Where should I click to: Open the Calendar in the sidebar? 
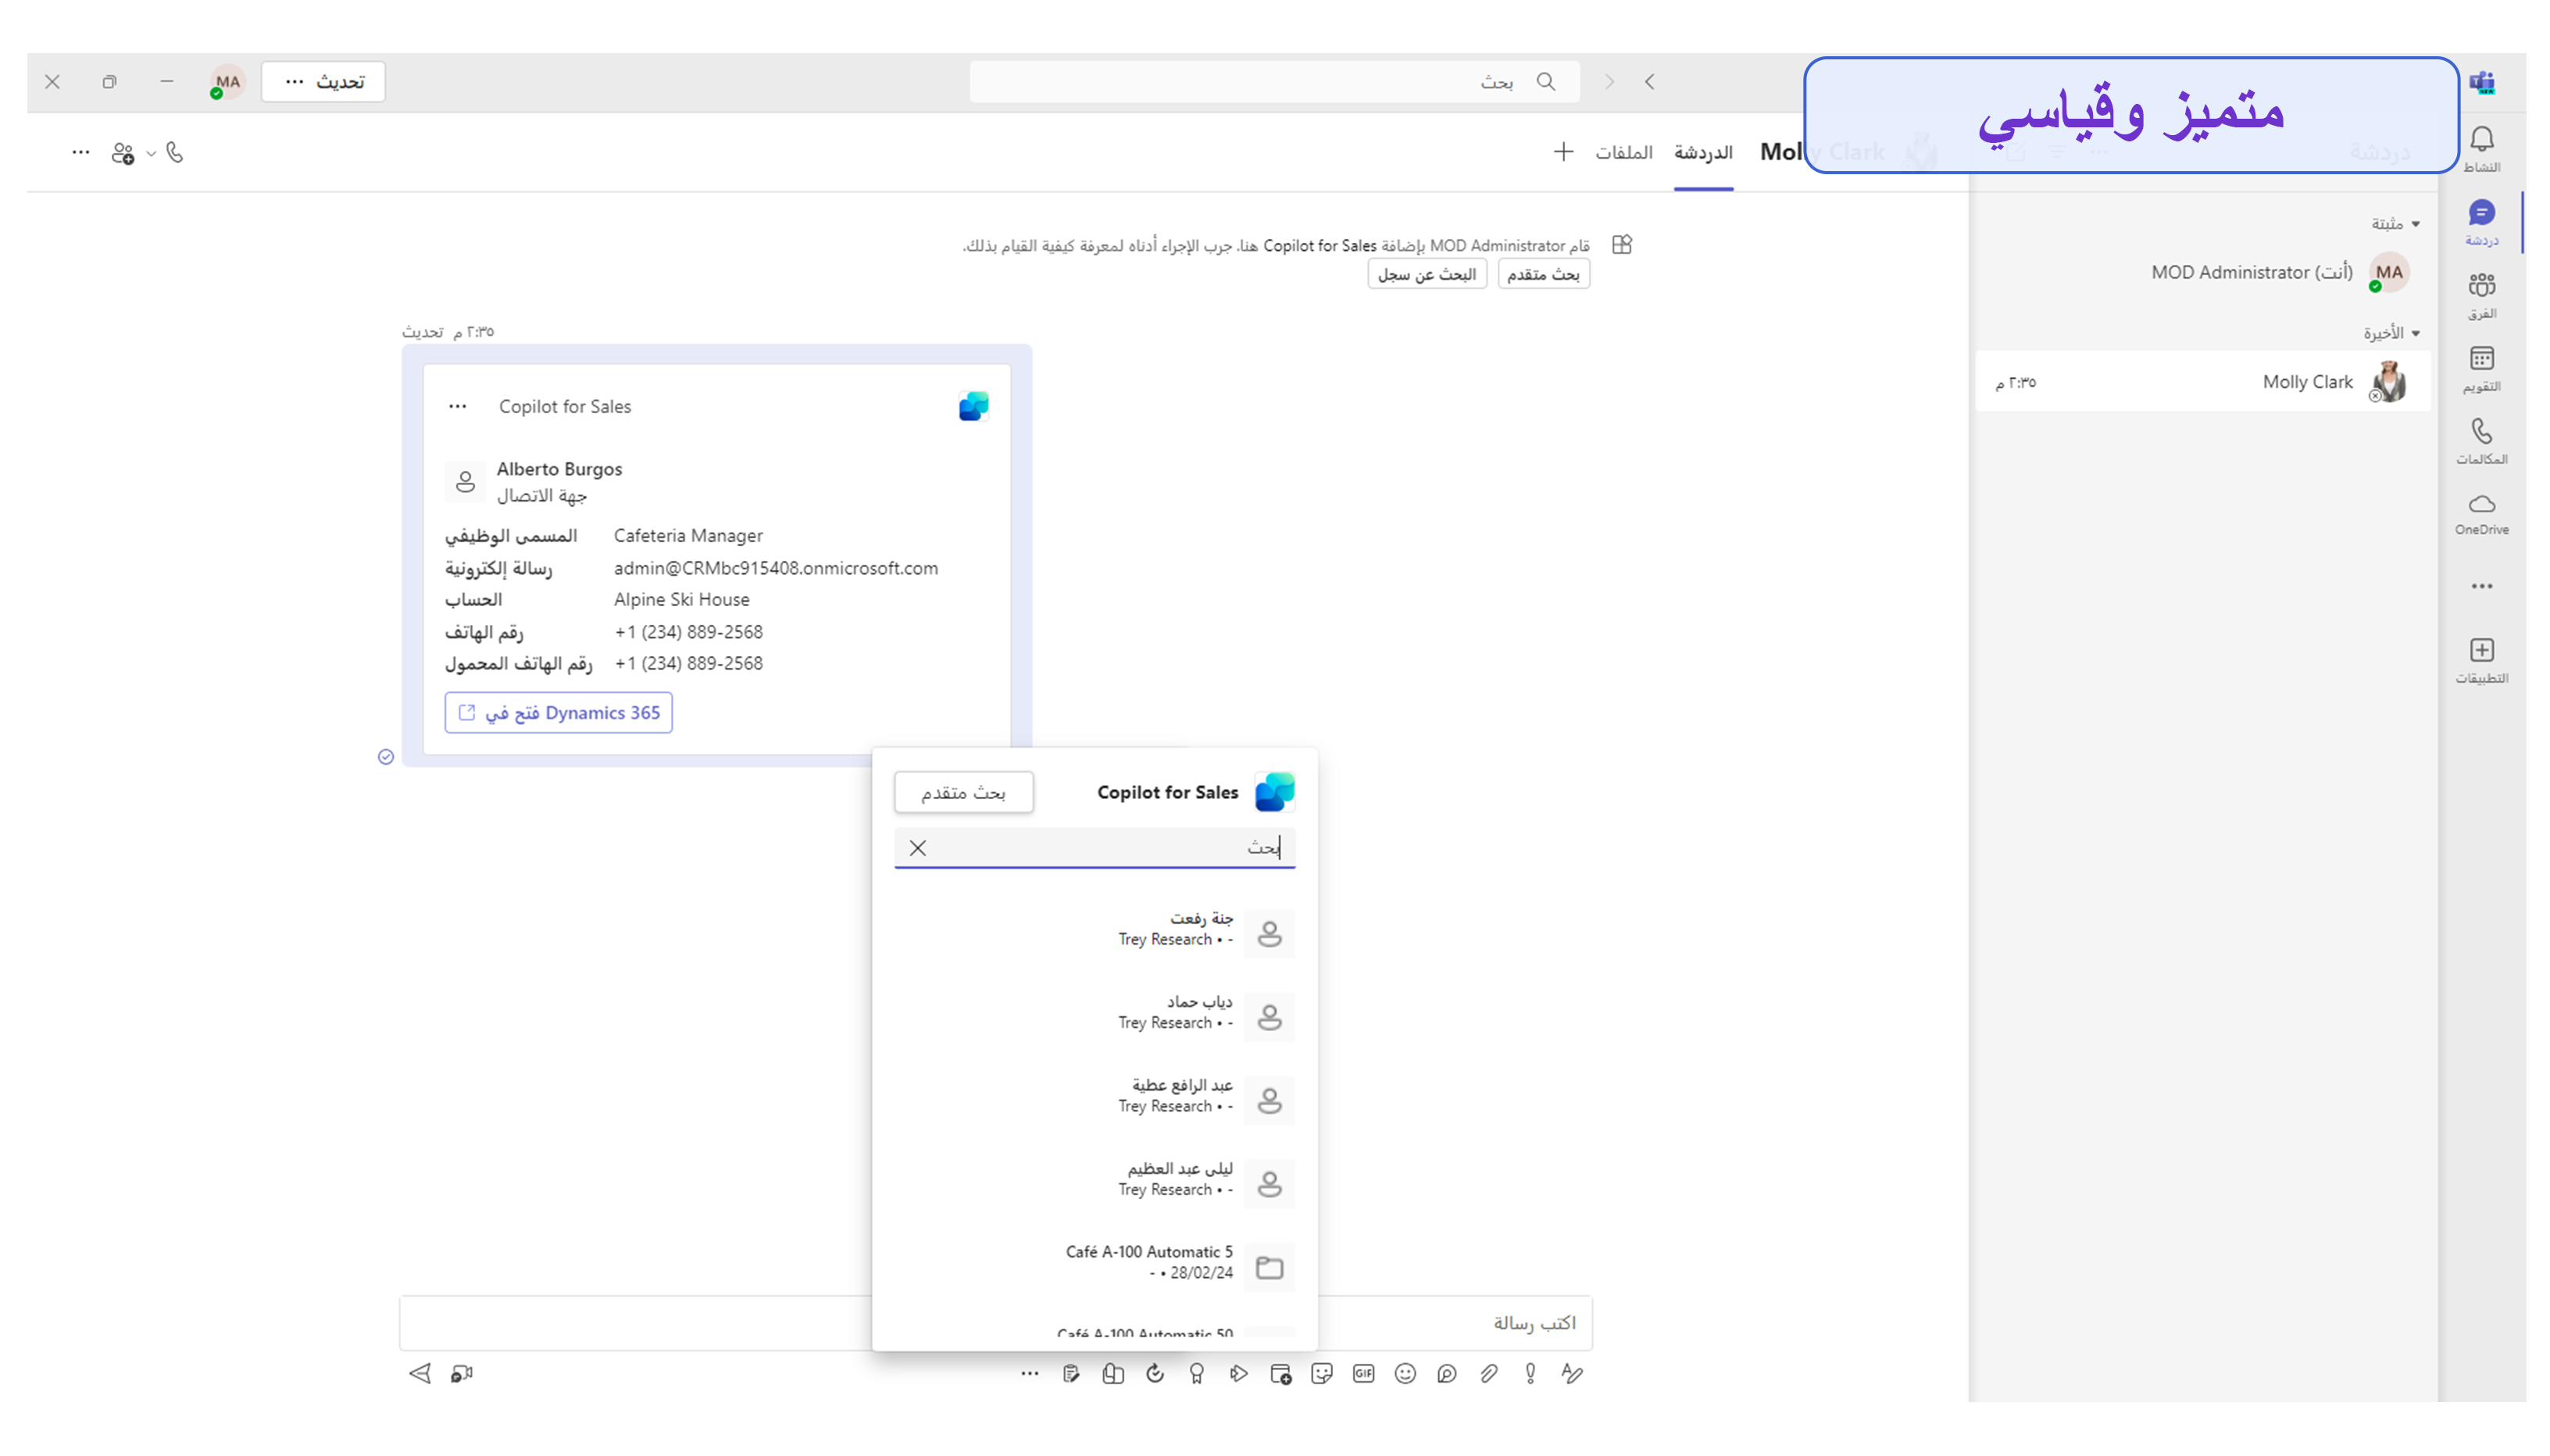pos(2481,367)
